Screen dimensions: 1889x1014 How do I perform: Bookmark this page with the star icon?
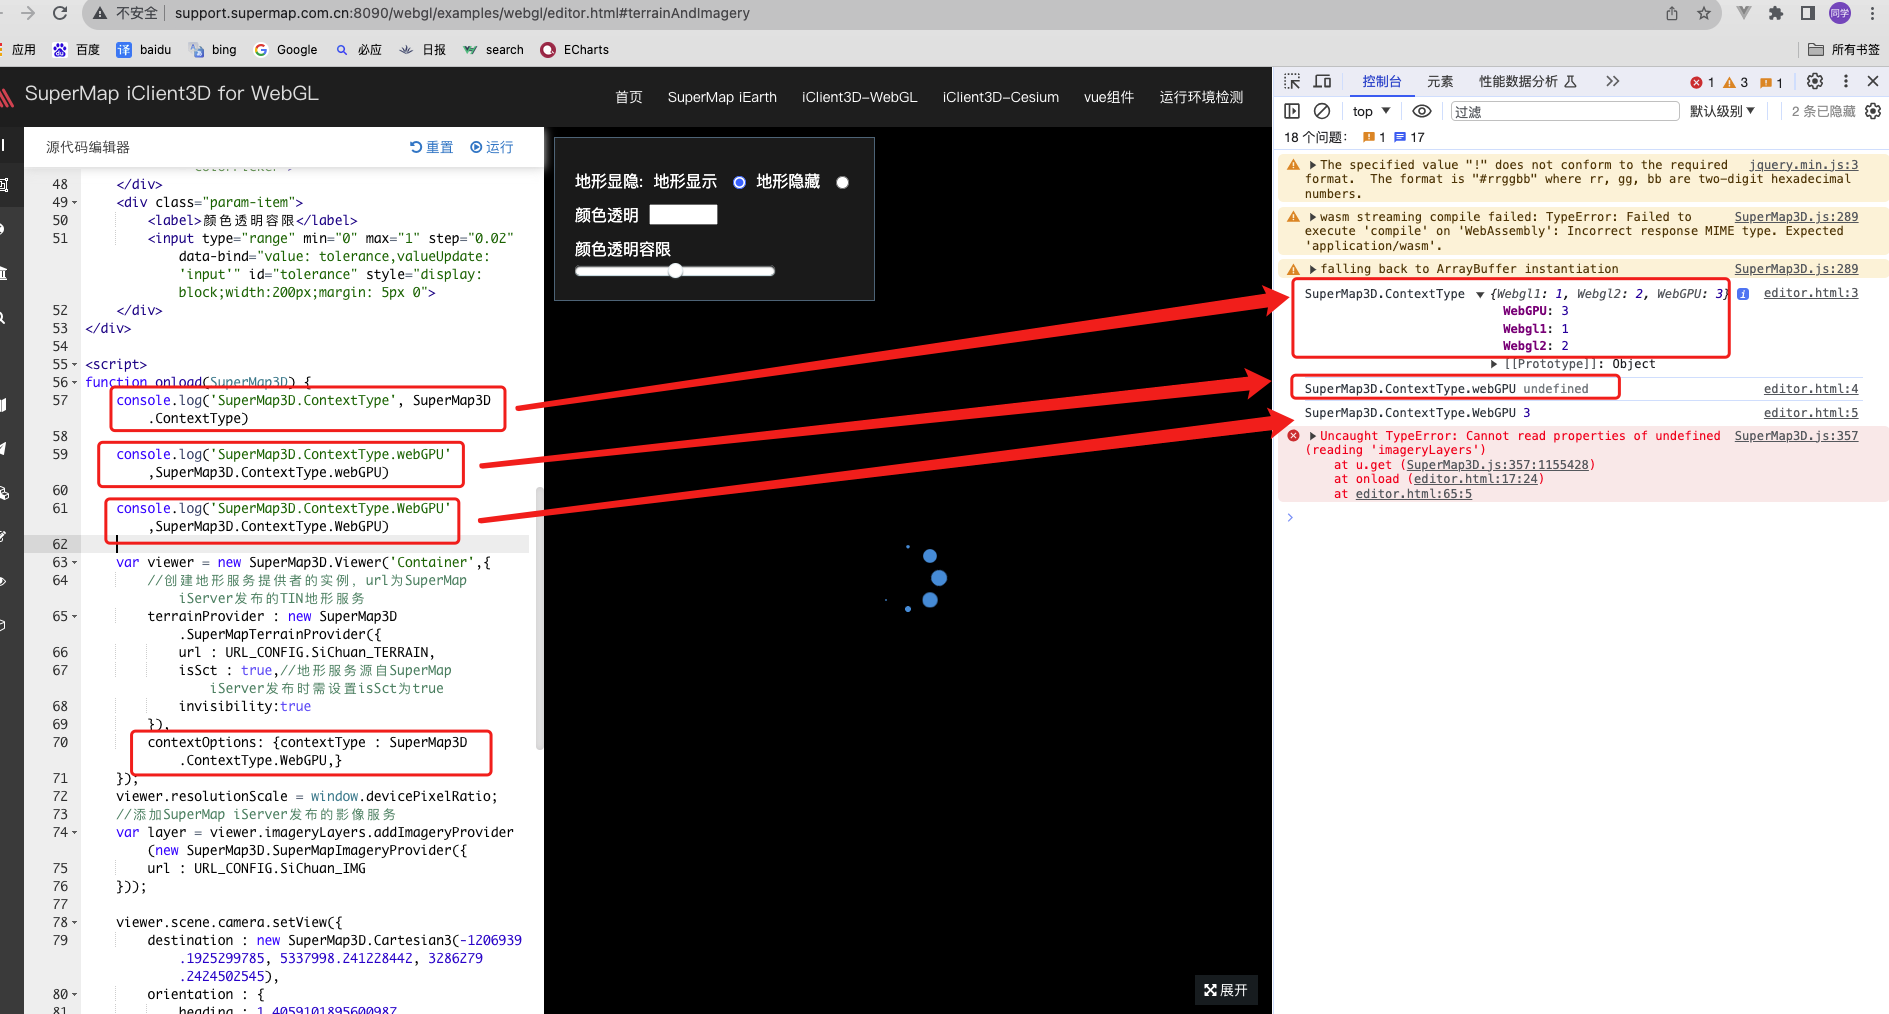tap(1704, 13)
